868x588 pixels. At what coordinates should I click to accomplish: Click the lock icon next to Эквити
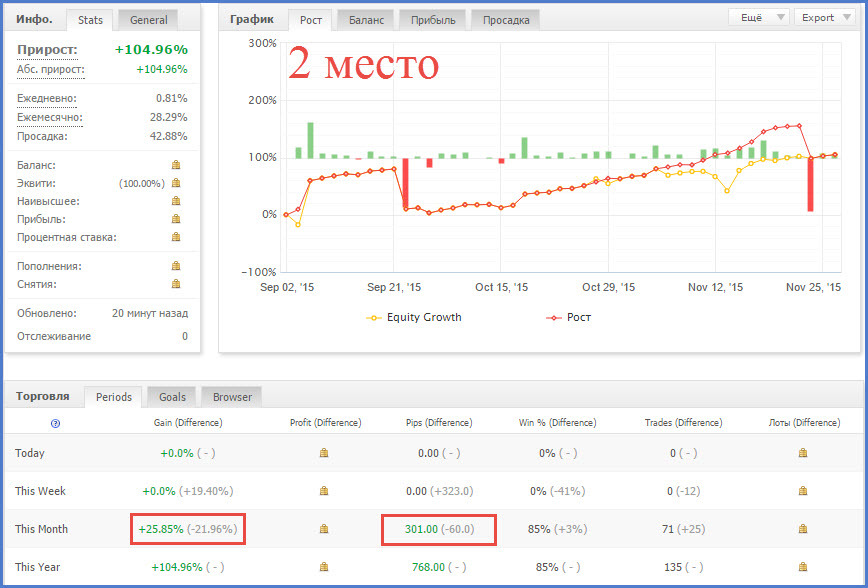coord(176,183)
